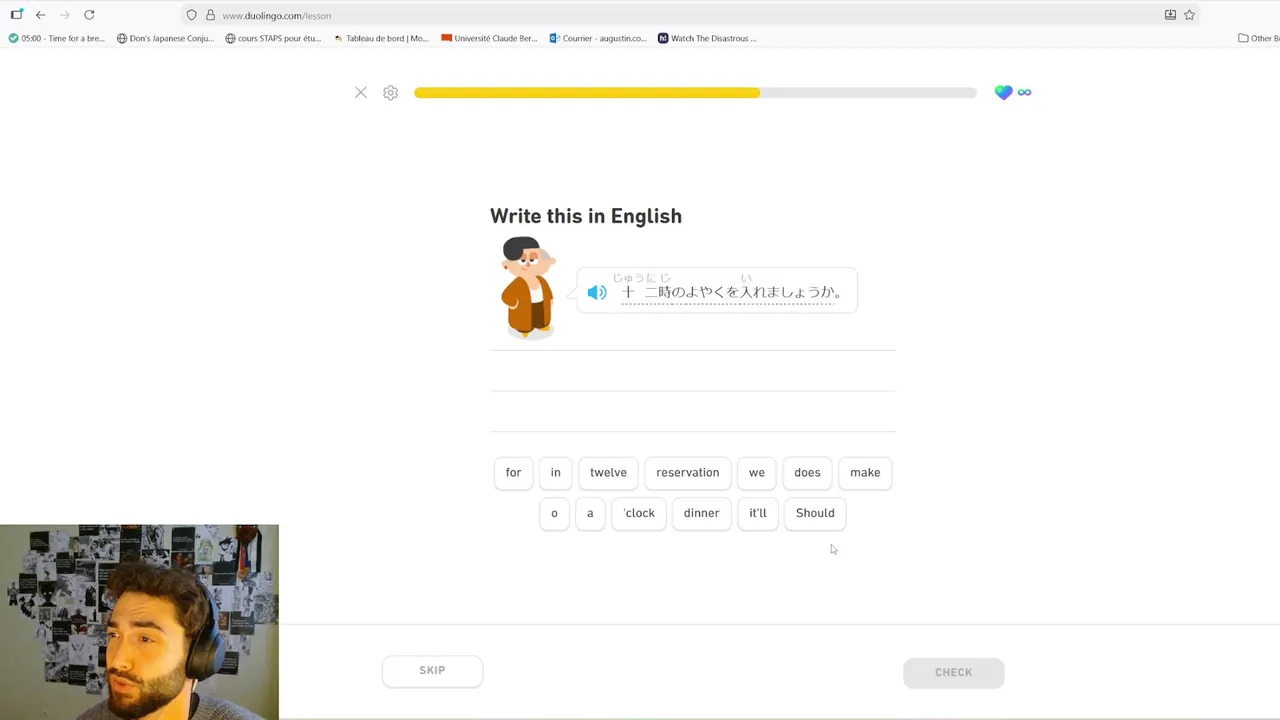The width and height of the screenshot is (1280, 720).
Task: Open "Watch The Disastrous ..." bookmark
Action: tap(707, 38)
